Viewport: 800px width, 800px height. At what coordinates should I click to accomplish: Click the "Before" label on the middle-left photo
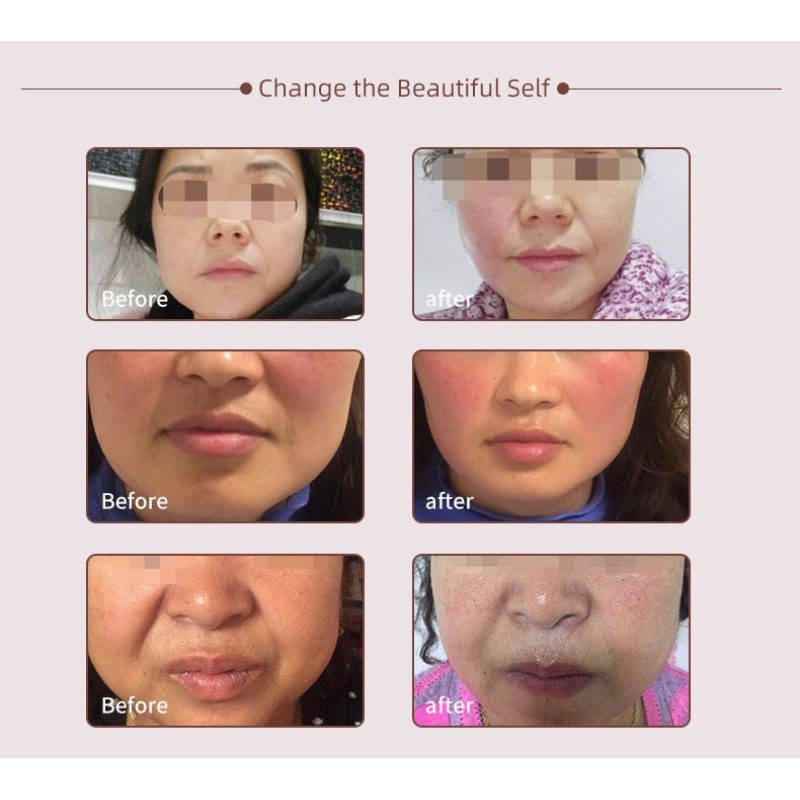point(135,502)
